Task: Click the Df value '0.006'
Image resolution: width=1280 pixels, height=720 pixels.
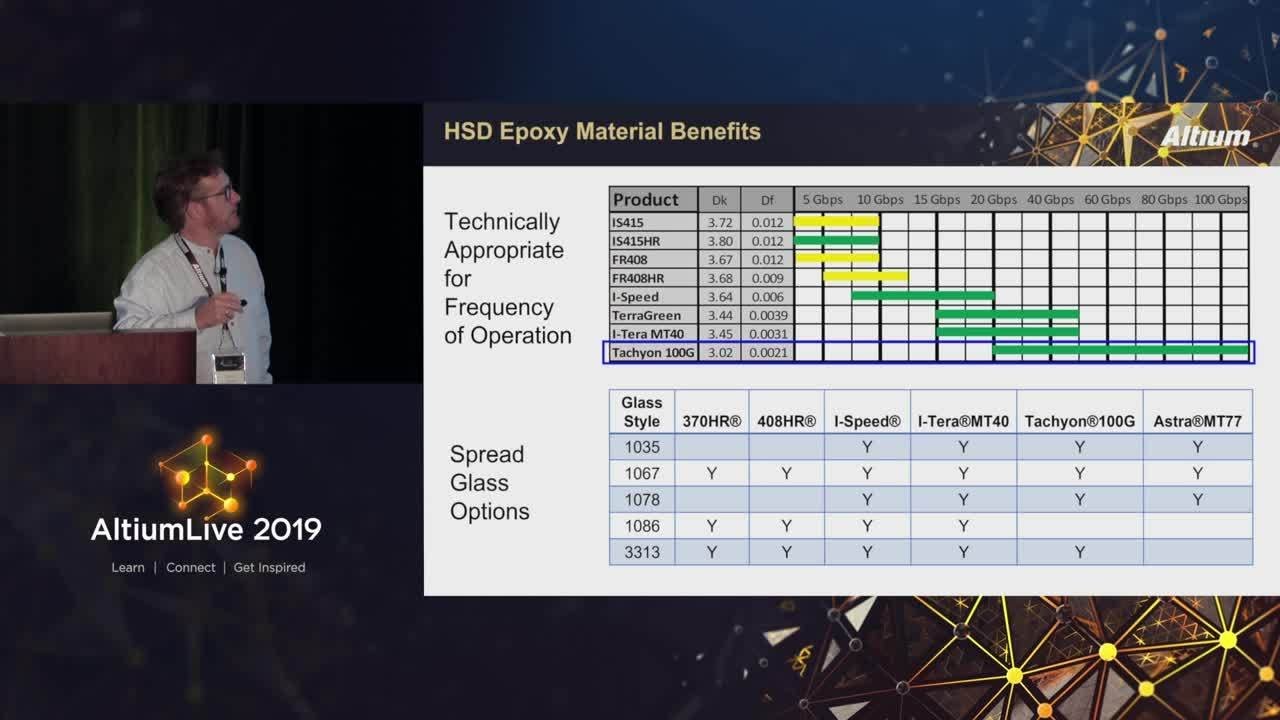Action: click(x=768, y=297)
